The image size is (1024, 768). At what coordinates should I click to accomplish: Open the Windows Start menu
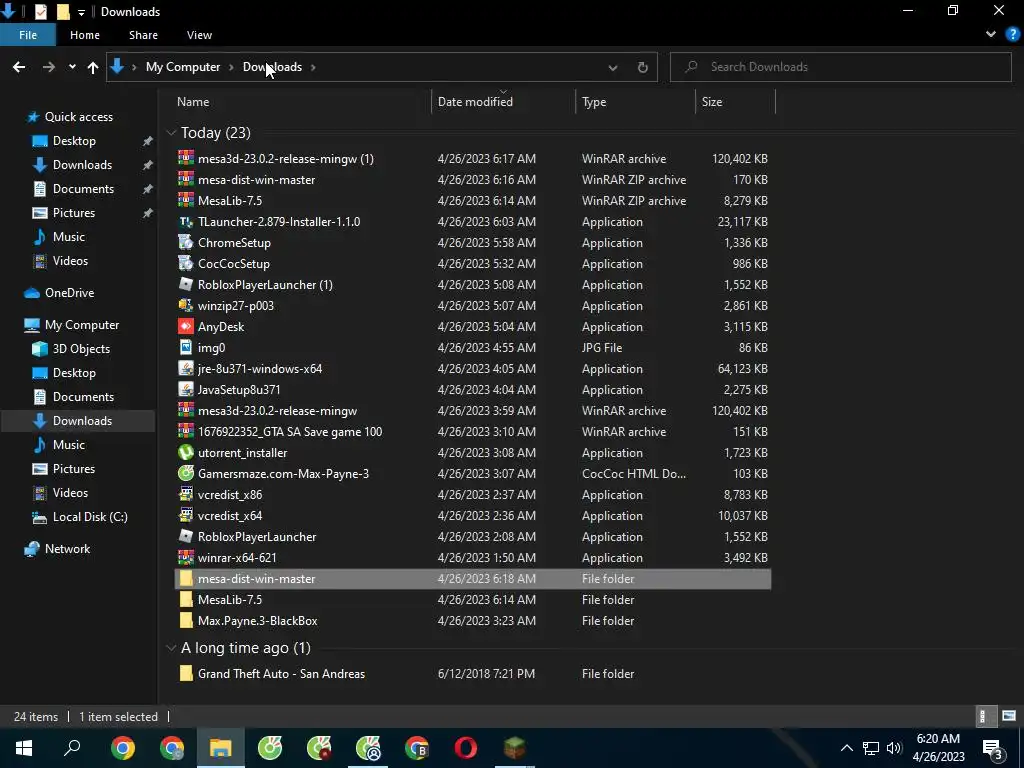24,748
